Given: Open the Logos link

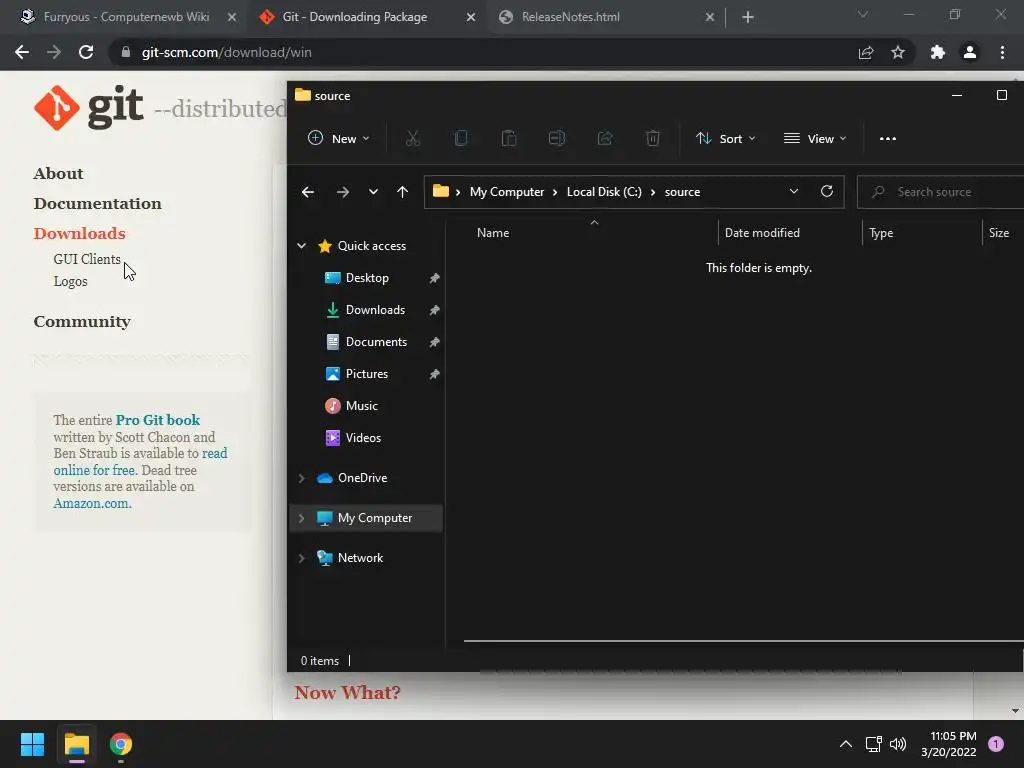Looking at the screenshot, I should 71,281.
